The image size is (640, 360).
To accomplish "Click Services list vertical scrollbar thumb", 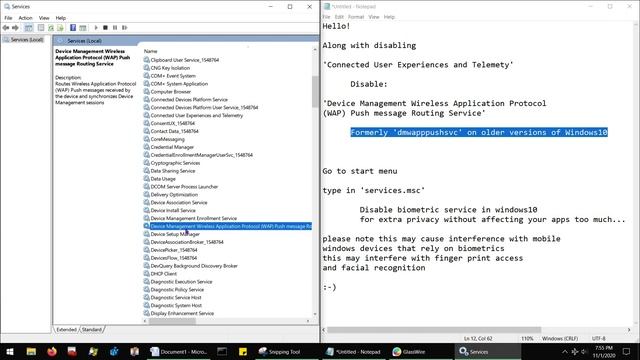I will (x=315, y=91).
